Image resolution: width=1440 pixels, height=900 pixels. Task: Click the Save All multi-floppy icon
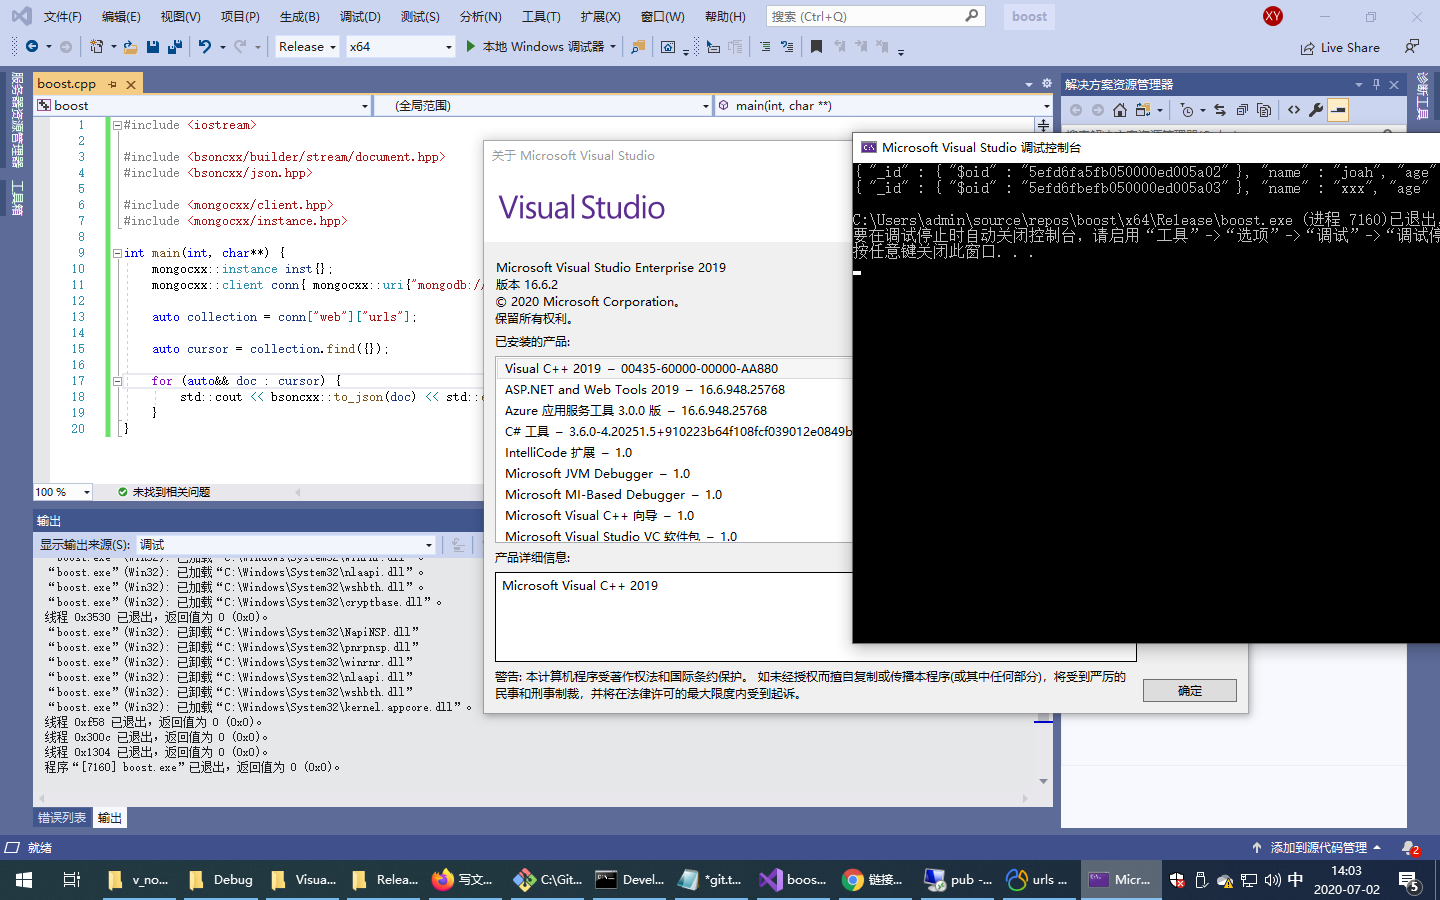pos(175,47)
